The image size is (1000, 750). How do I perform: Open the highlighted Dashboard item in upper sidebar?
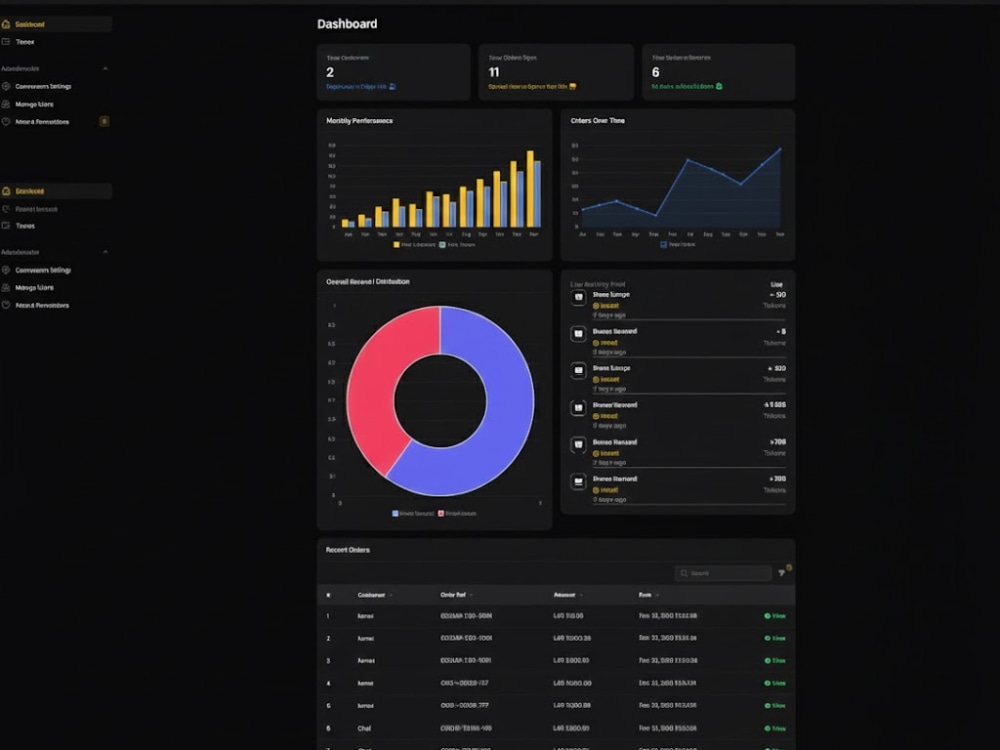coord(56,24)
